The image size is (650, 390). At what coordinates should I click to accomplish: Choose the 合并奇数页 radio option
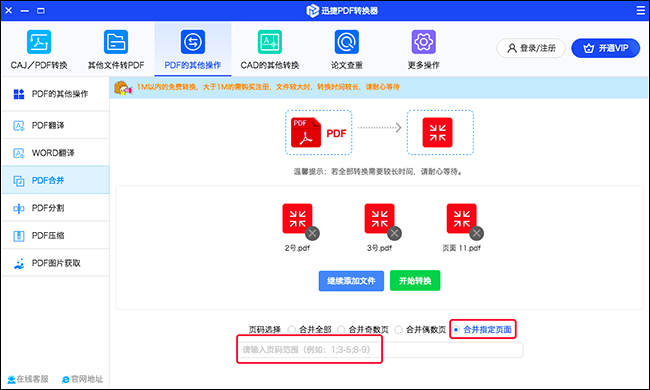pos(341,329)
